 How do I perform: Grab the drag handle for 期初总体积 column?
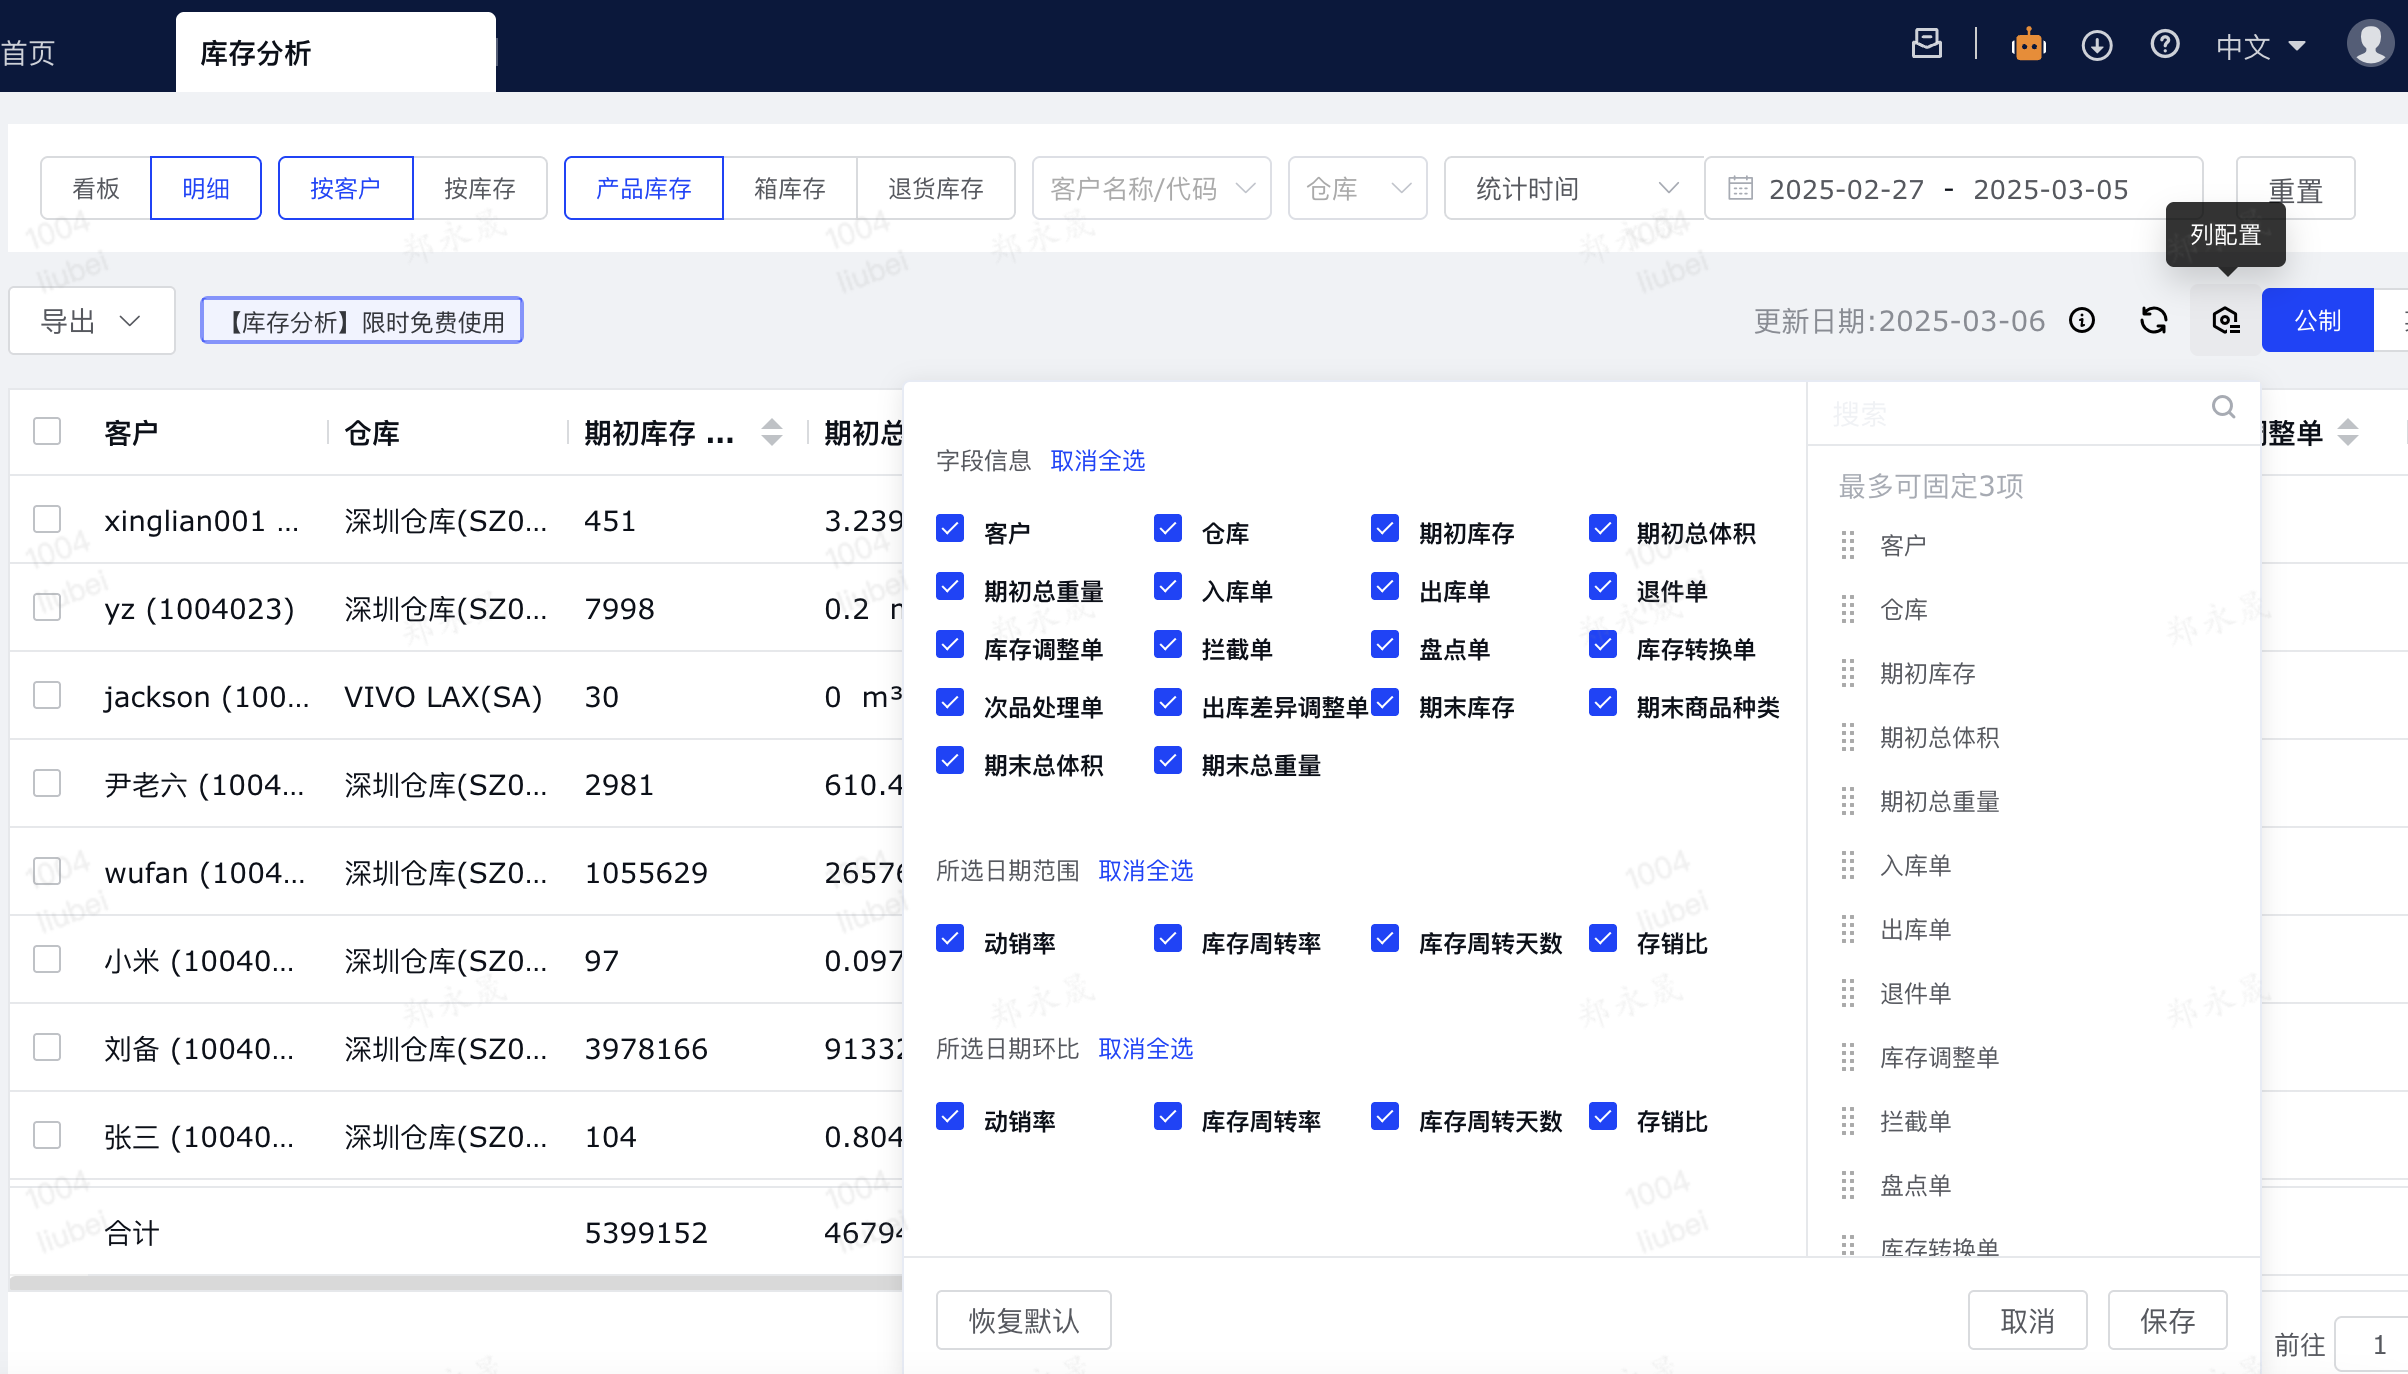1848,737
